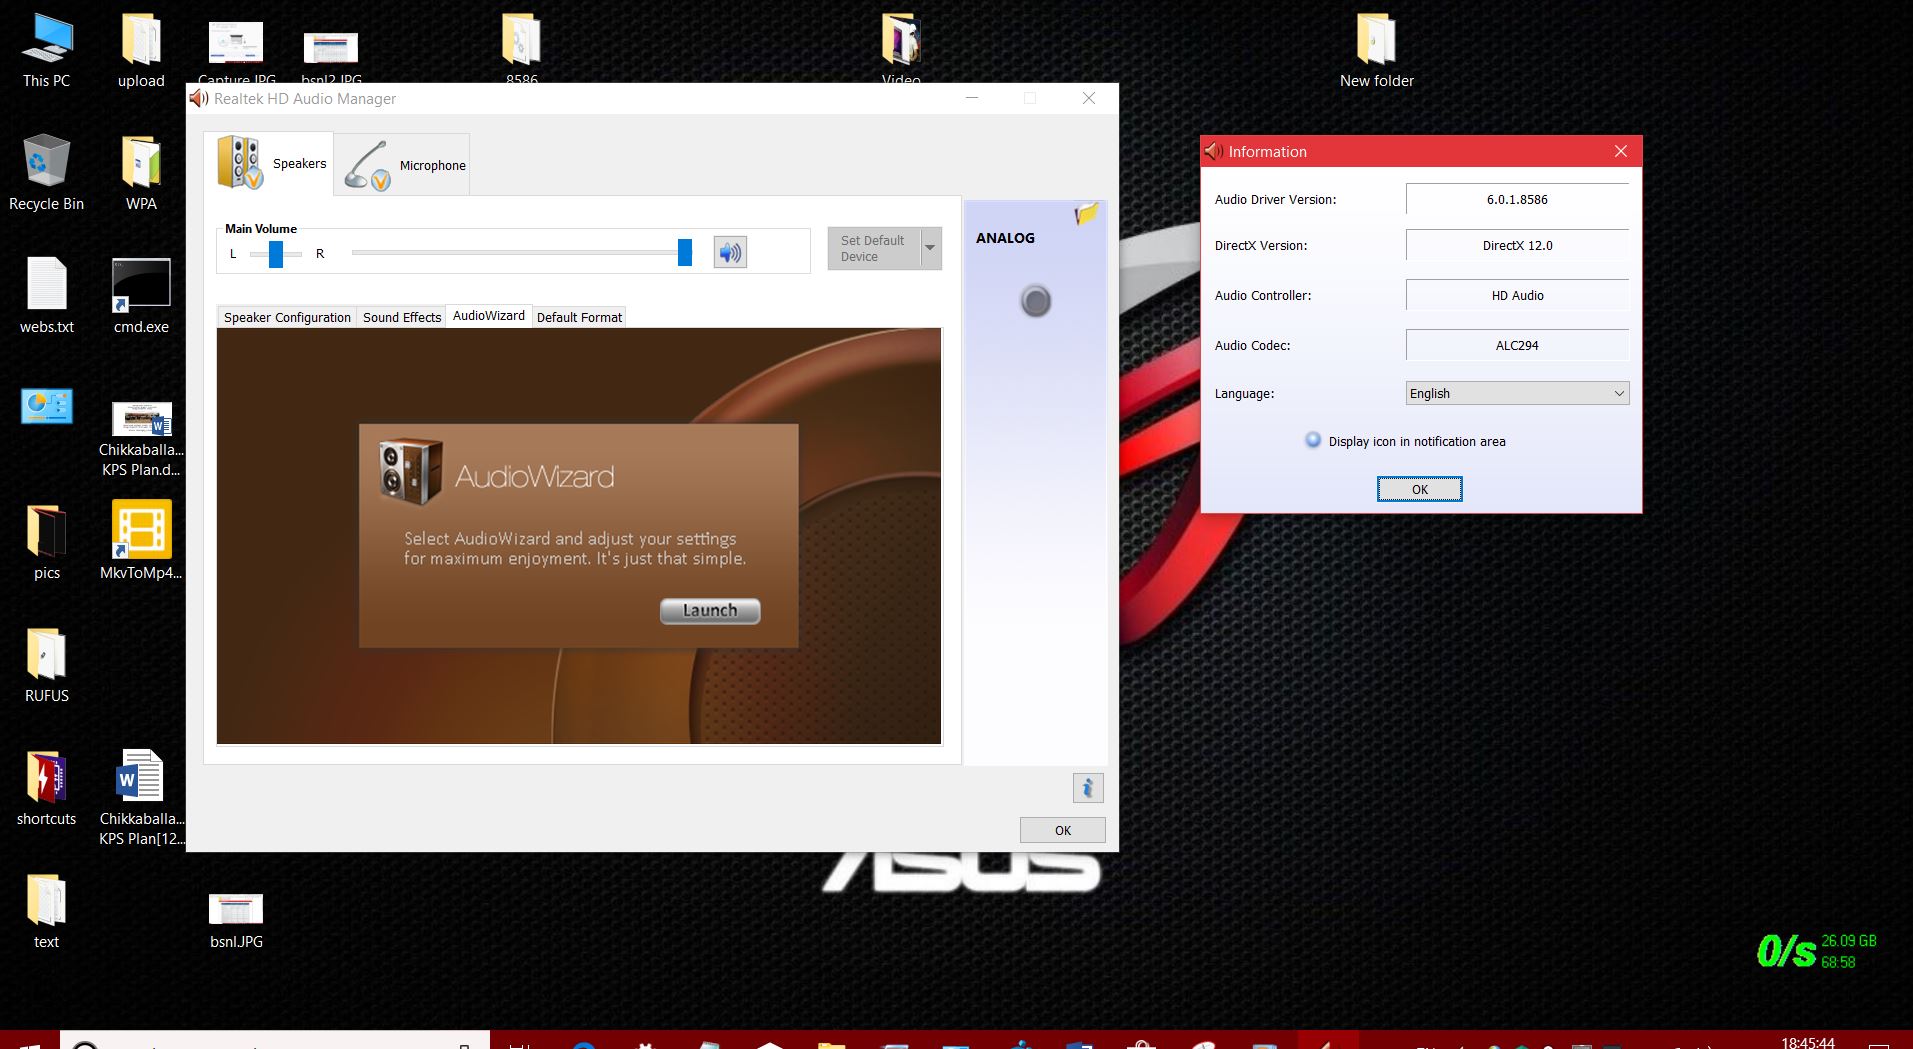Open the upload folder on desktop
The height and width of the screenshot is (1049, 1913).
point(141,50)
